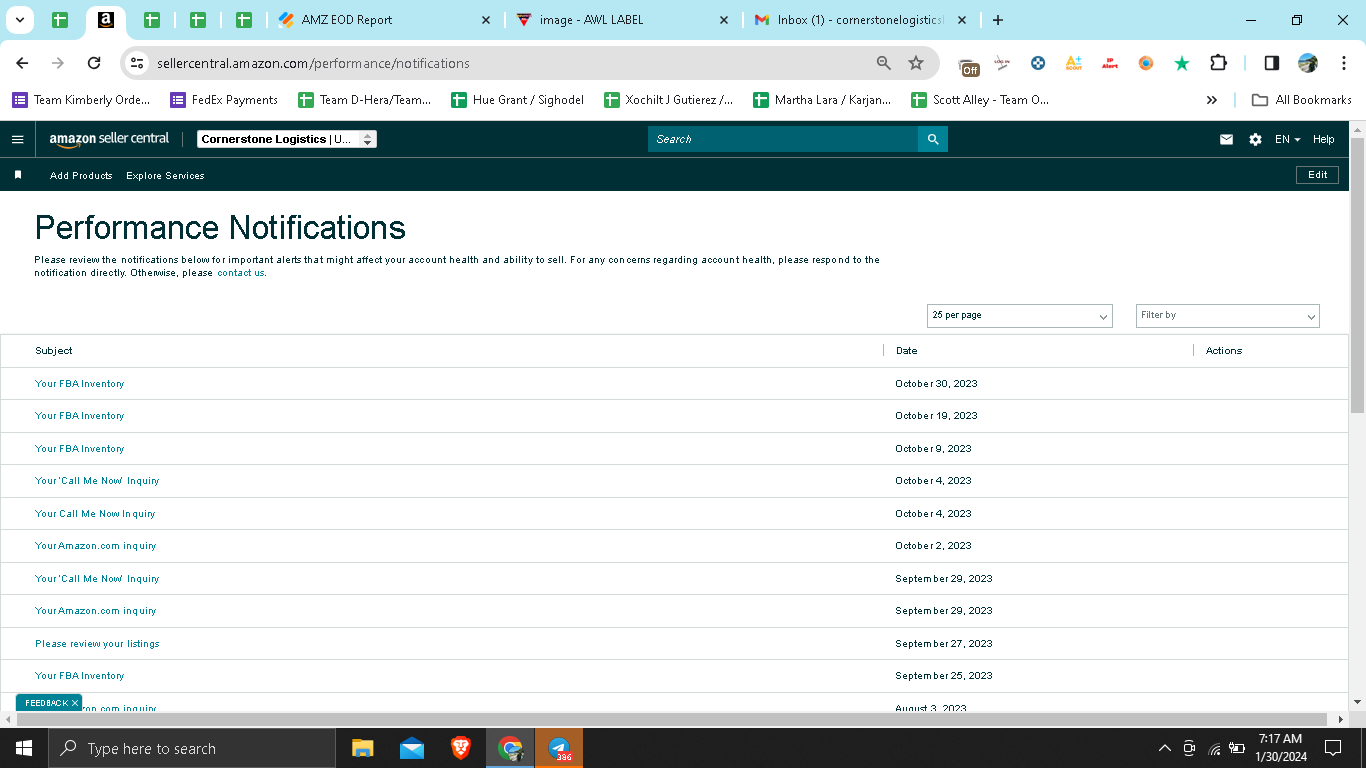Viewport: 1366px width, 768px height.
Task: Toggle the browser side panel
Action: coord(1272,63)
